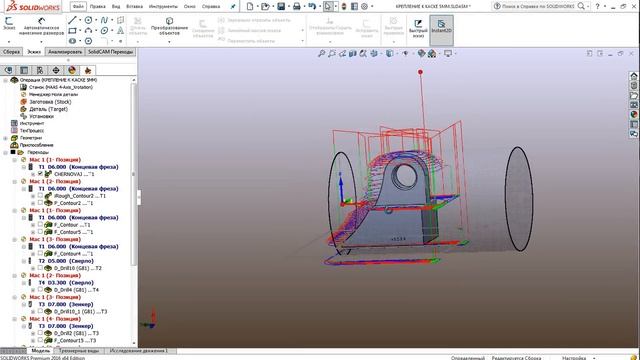The width and height of the screenshot is (640, 360).
Task: Open the Вставка menu
Action: [134, 7]
